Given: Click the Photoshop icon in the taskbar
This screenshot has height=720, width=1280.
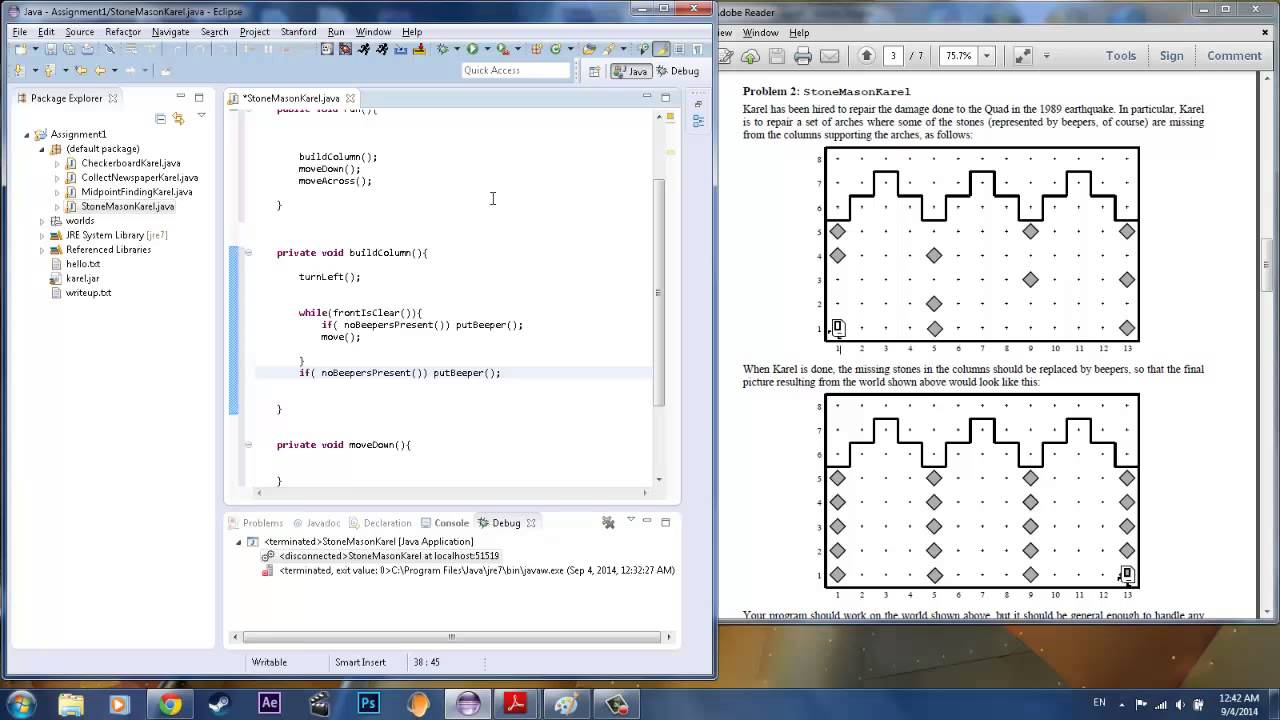Looking at the screenshot, I should [368, 703].
